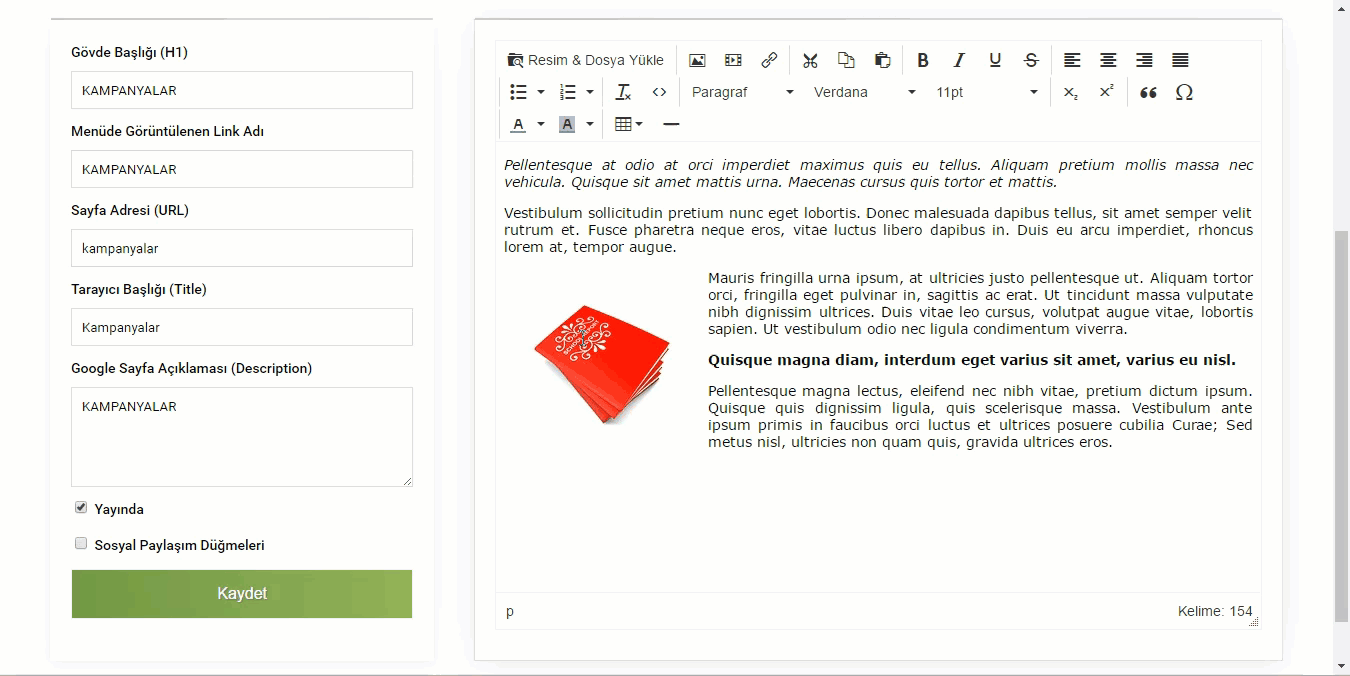Click the Bold formatting icon

point(923,60)
